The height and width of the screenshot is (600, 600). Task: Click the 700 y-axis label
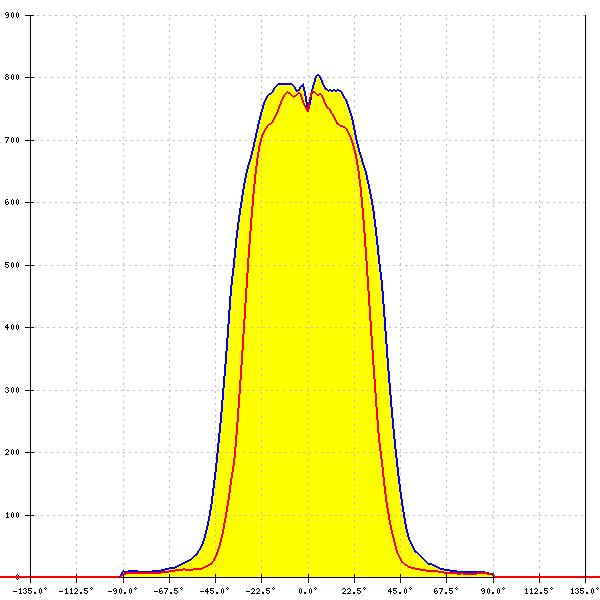[x=12, y=140]
